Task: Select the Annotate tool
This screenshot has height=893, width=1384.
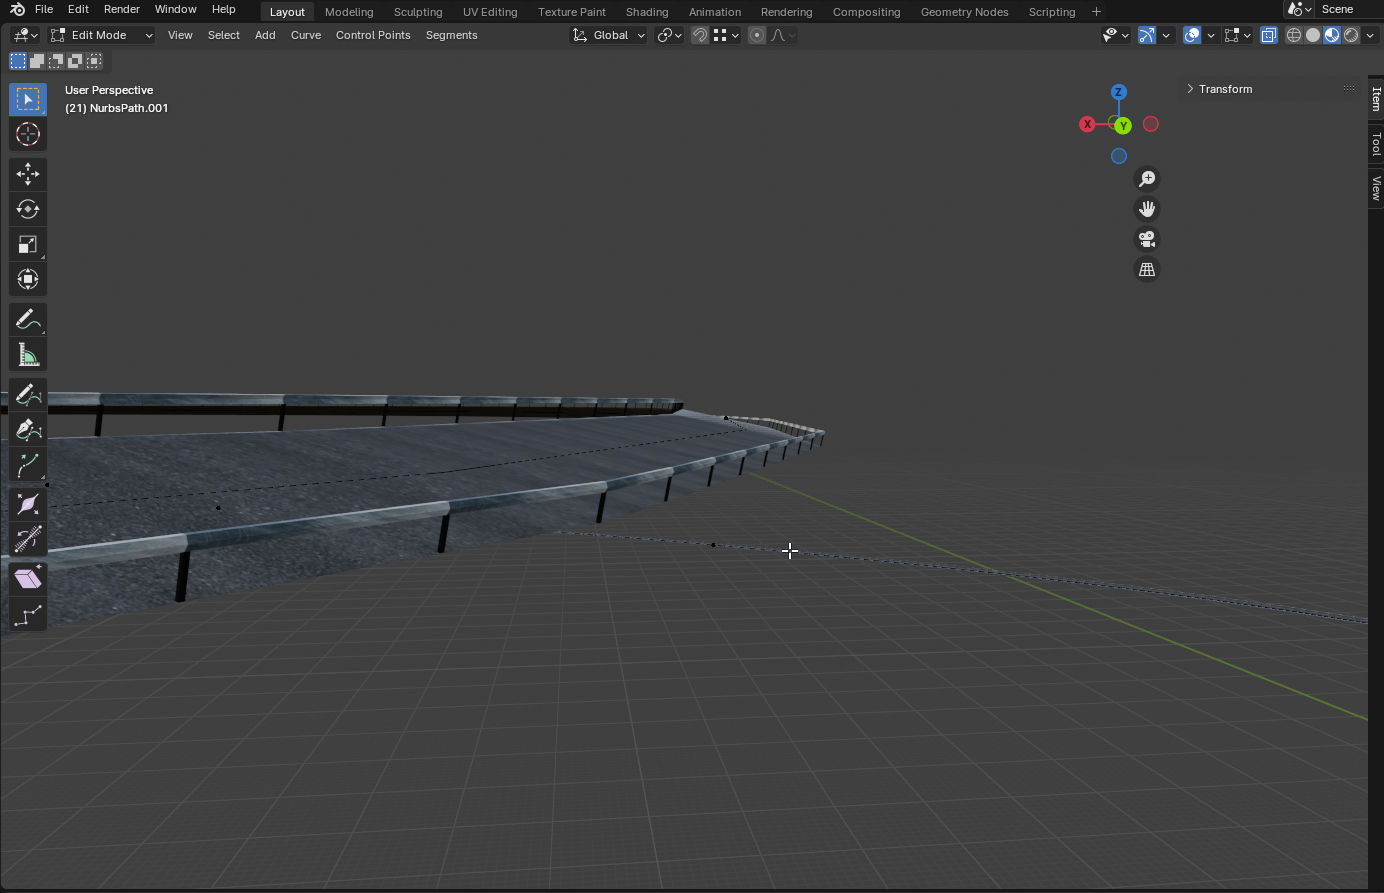Action: click(x=28, y=320)
